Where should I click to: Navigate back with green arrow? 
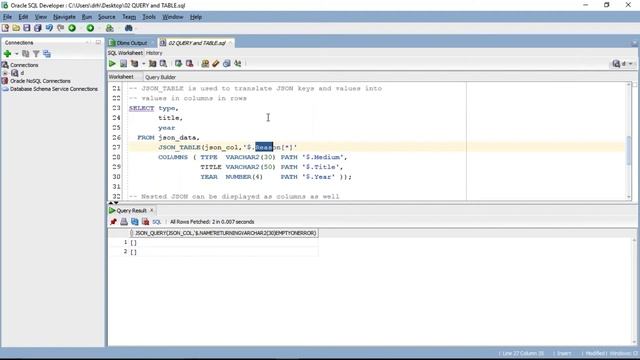[72, 28]
